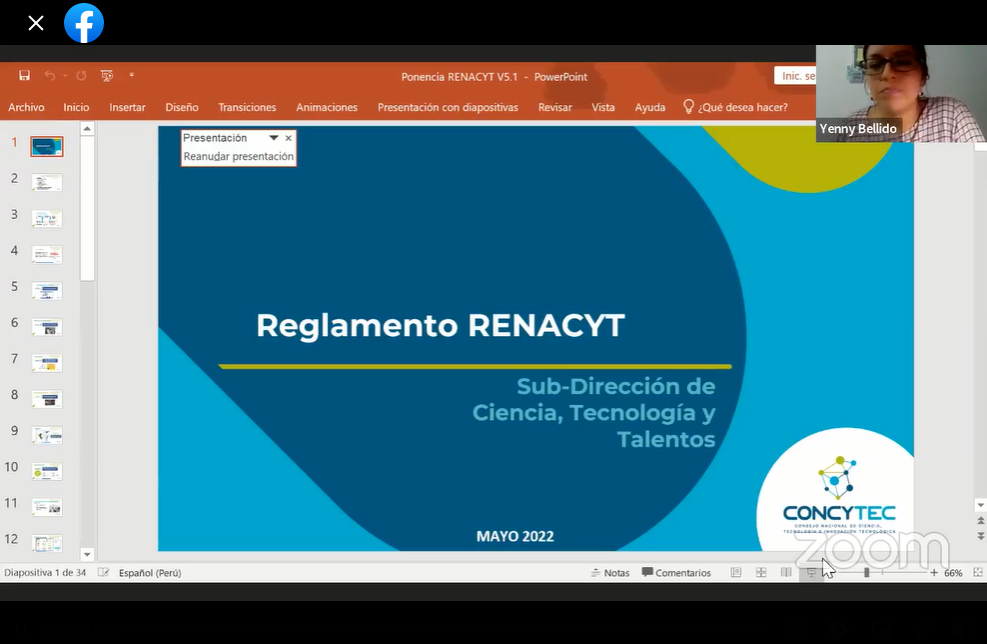Switch to Normal view icon in status bar

[736, 573]
